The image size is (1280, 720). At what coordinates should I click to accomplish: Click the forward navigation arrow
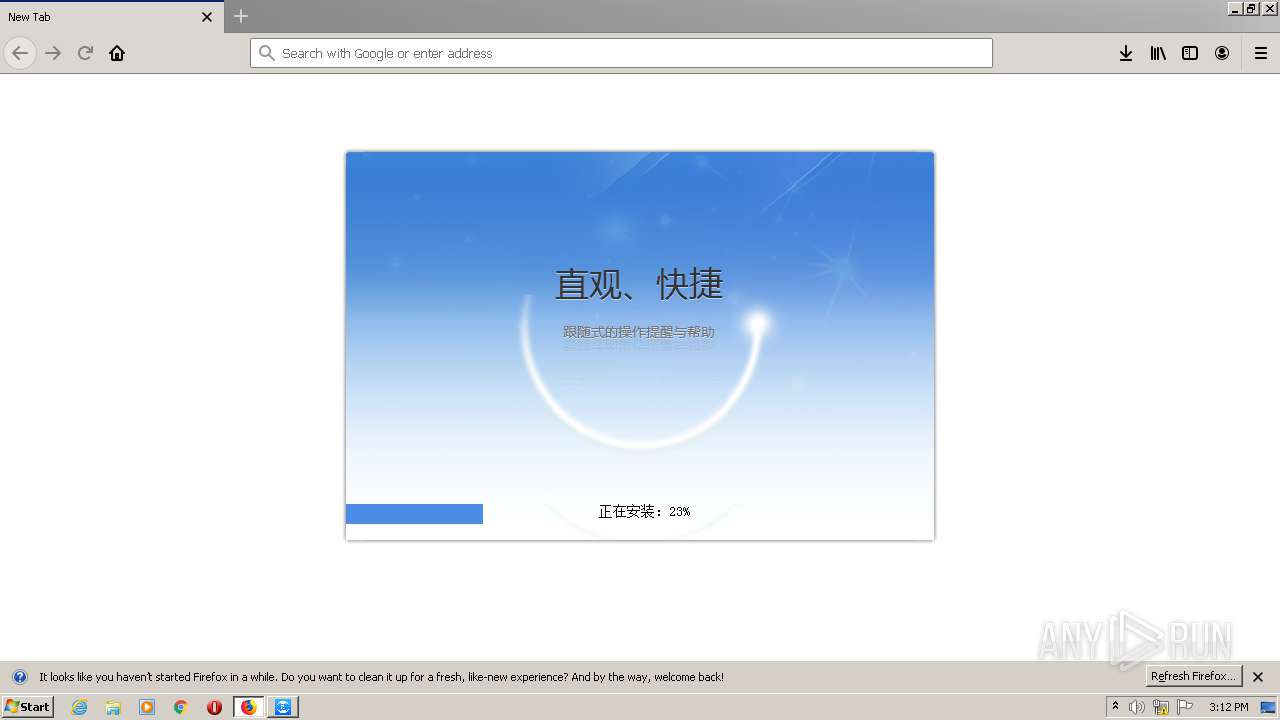pos(53,53)
